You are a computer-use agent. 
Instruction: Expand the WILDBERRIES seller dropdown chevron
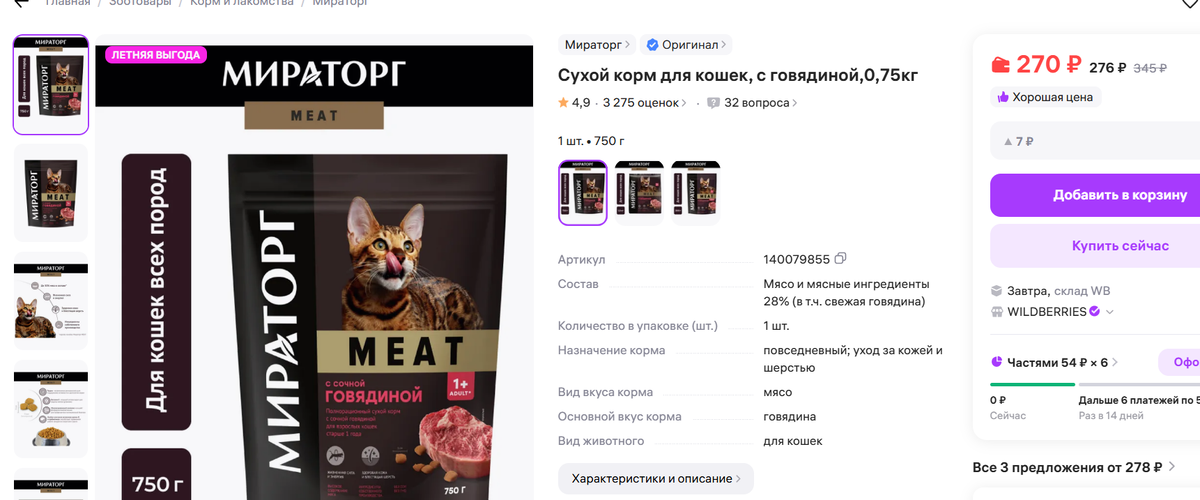point(1110,312)
